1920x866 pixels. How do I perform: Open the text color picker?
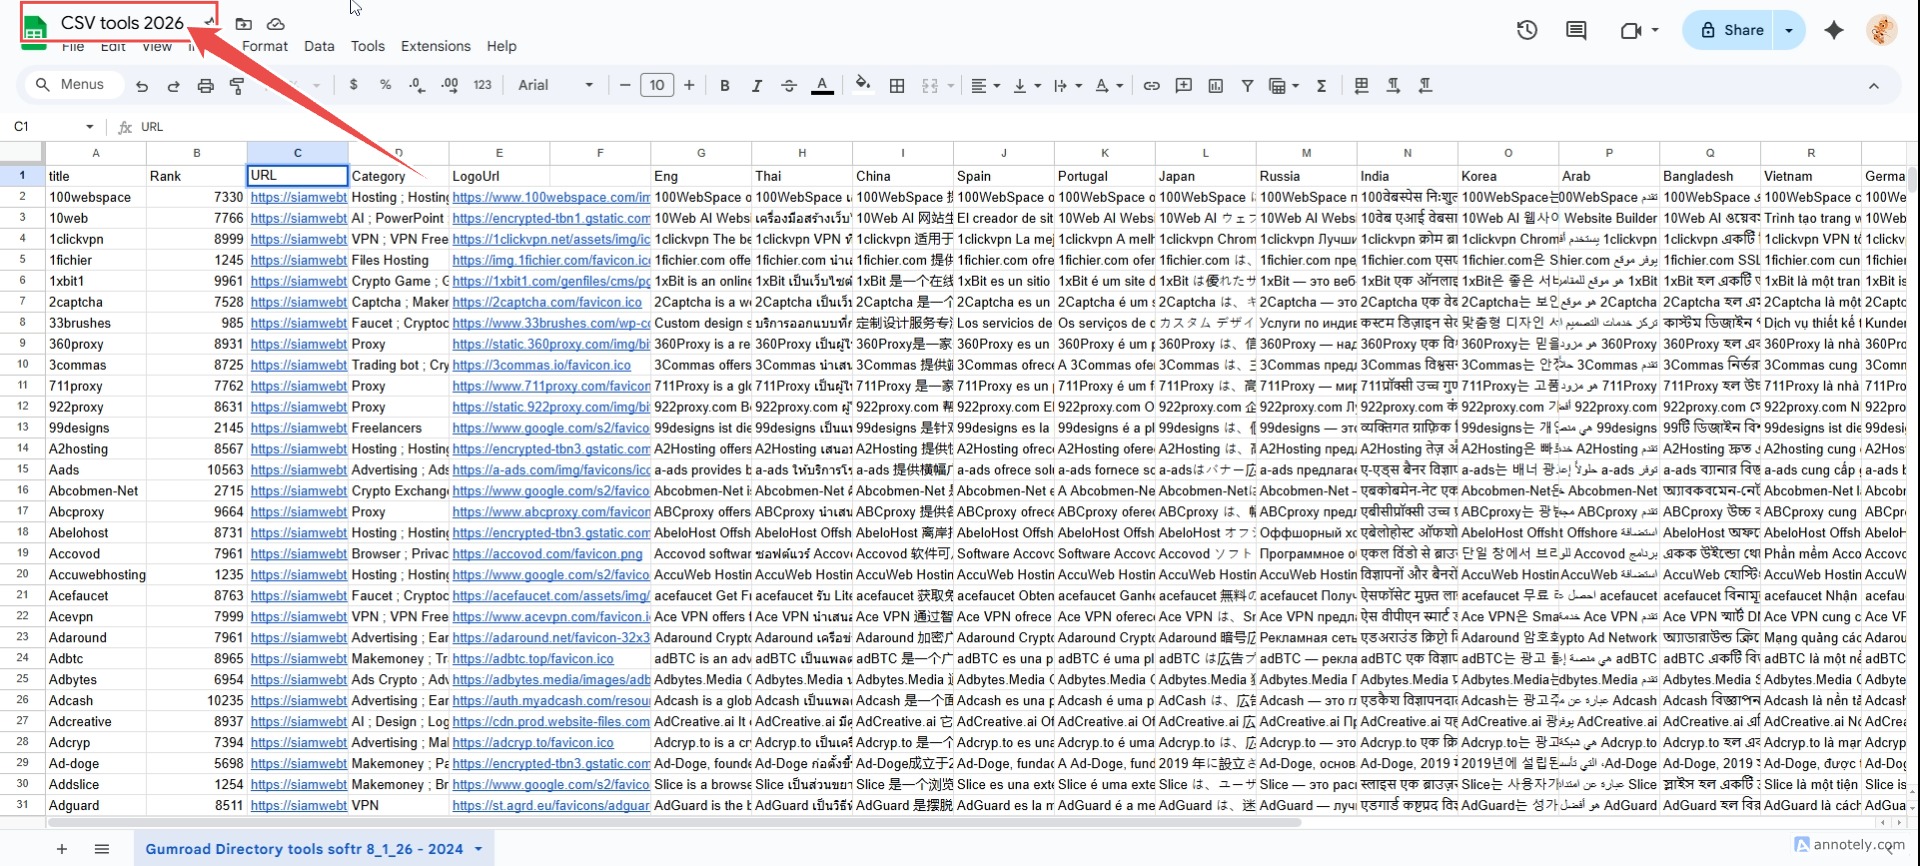(822, 86)
